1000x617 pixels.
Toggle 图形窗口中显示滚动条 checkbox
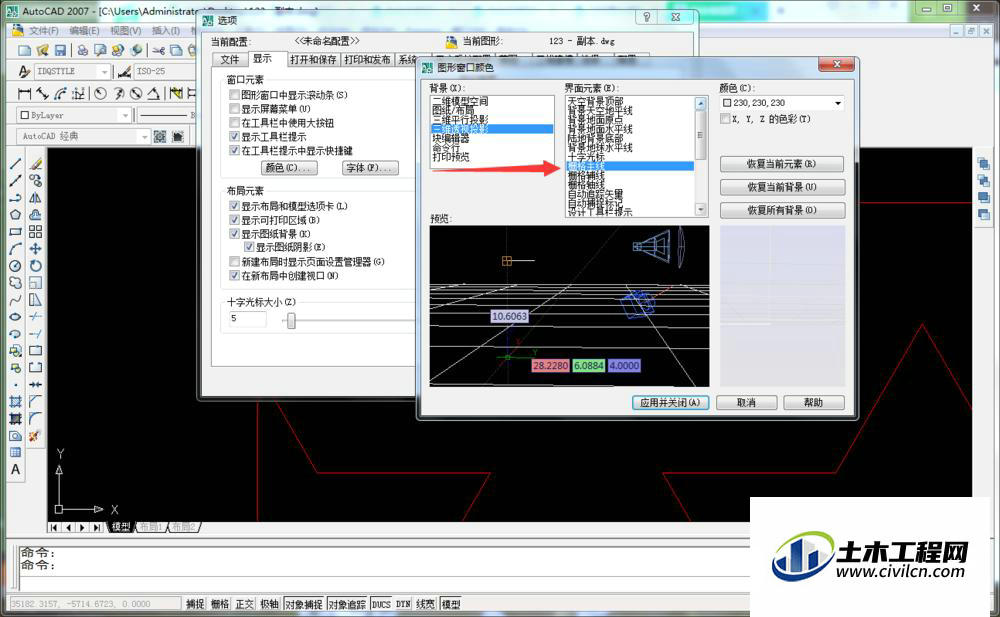[x=235, y=95]
